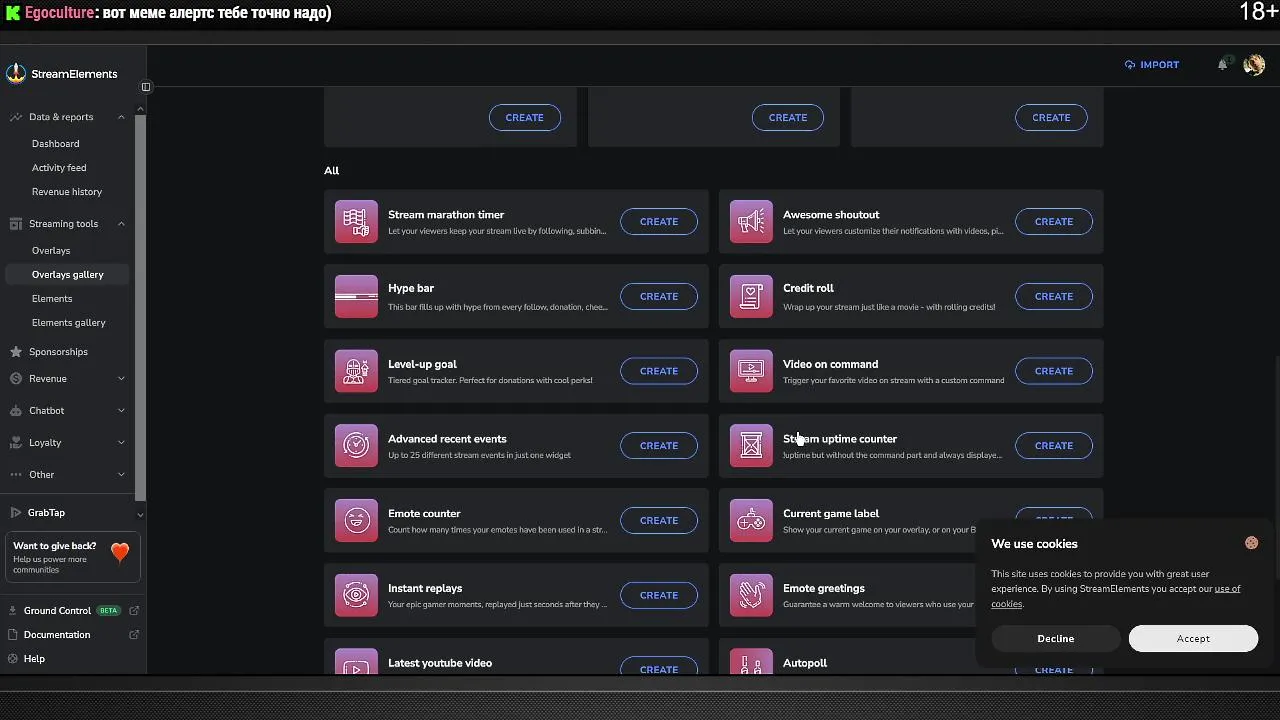Viewport: 1280px width, 720px height.
Task: Accept cookies
Action: pyautogui.click(x=1193, y=639)
